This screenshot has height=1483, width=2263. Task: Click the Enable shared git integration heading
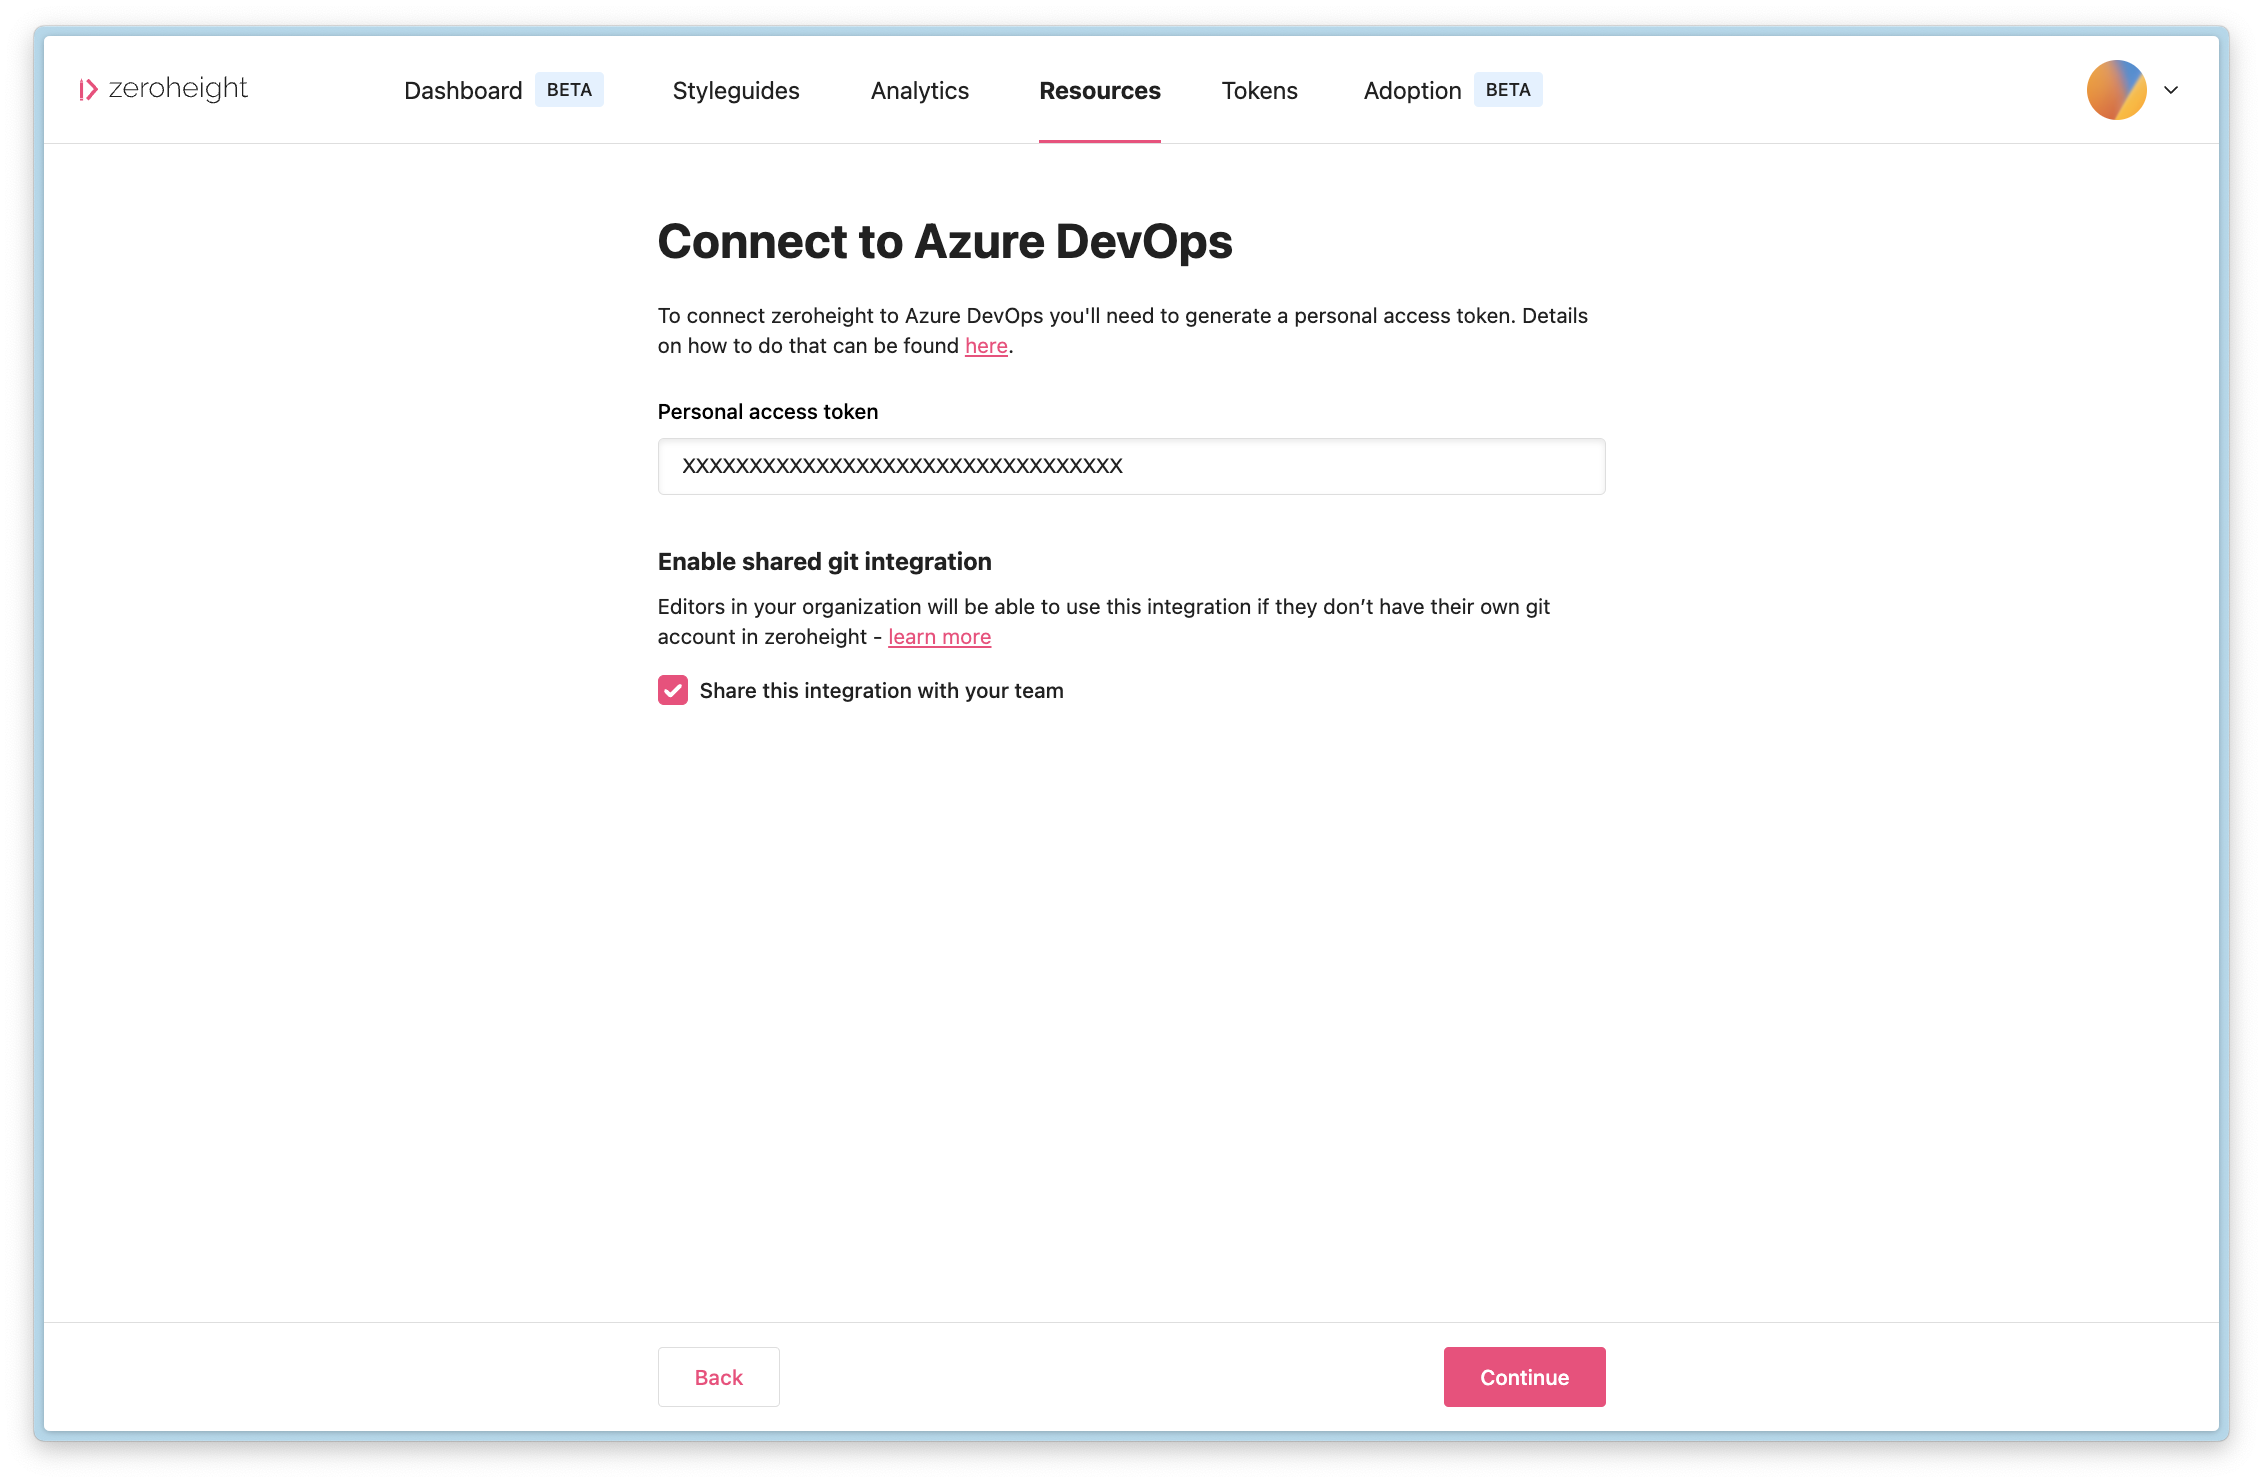(x=824, y=562)
